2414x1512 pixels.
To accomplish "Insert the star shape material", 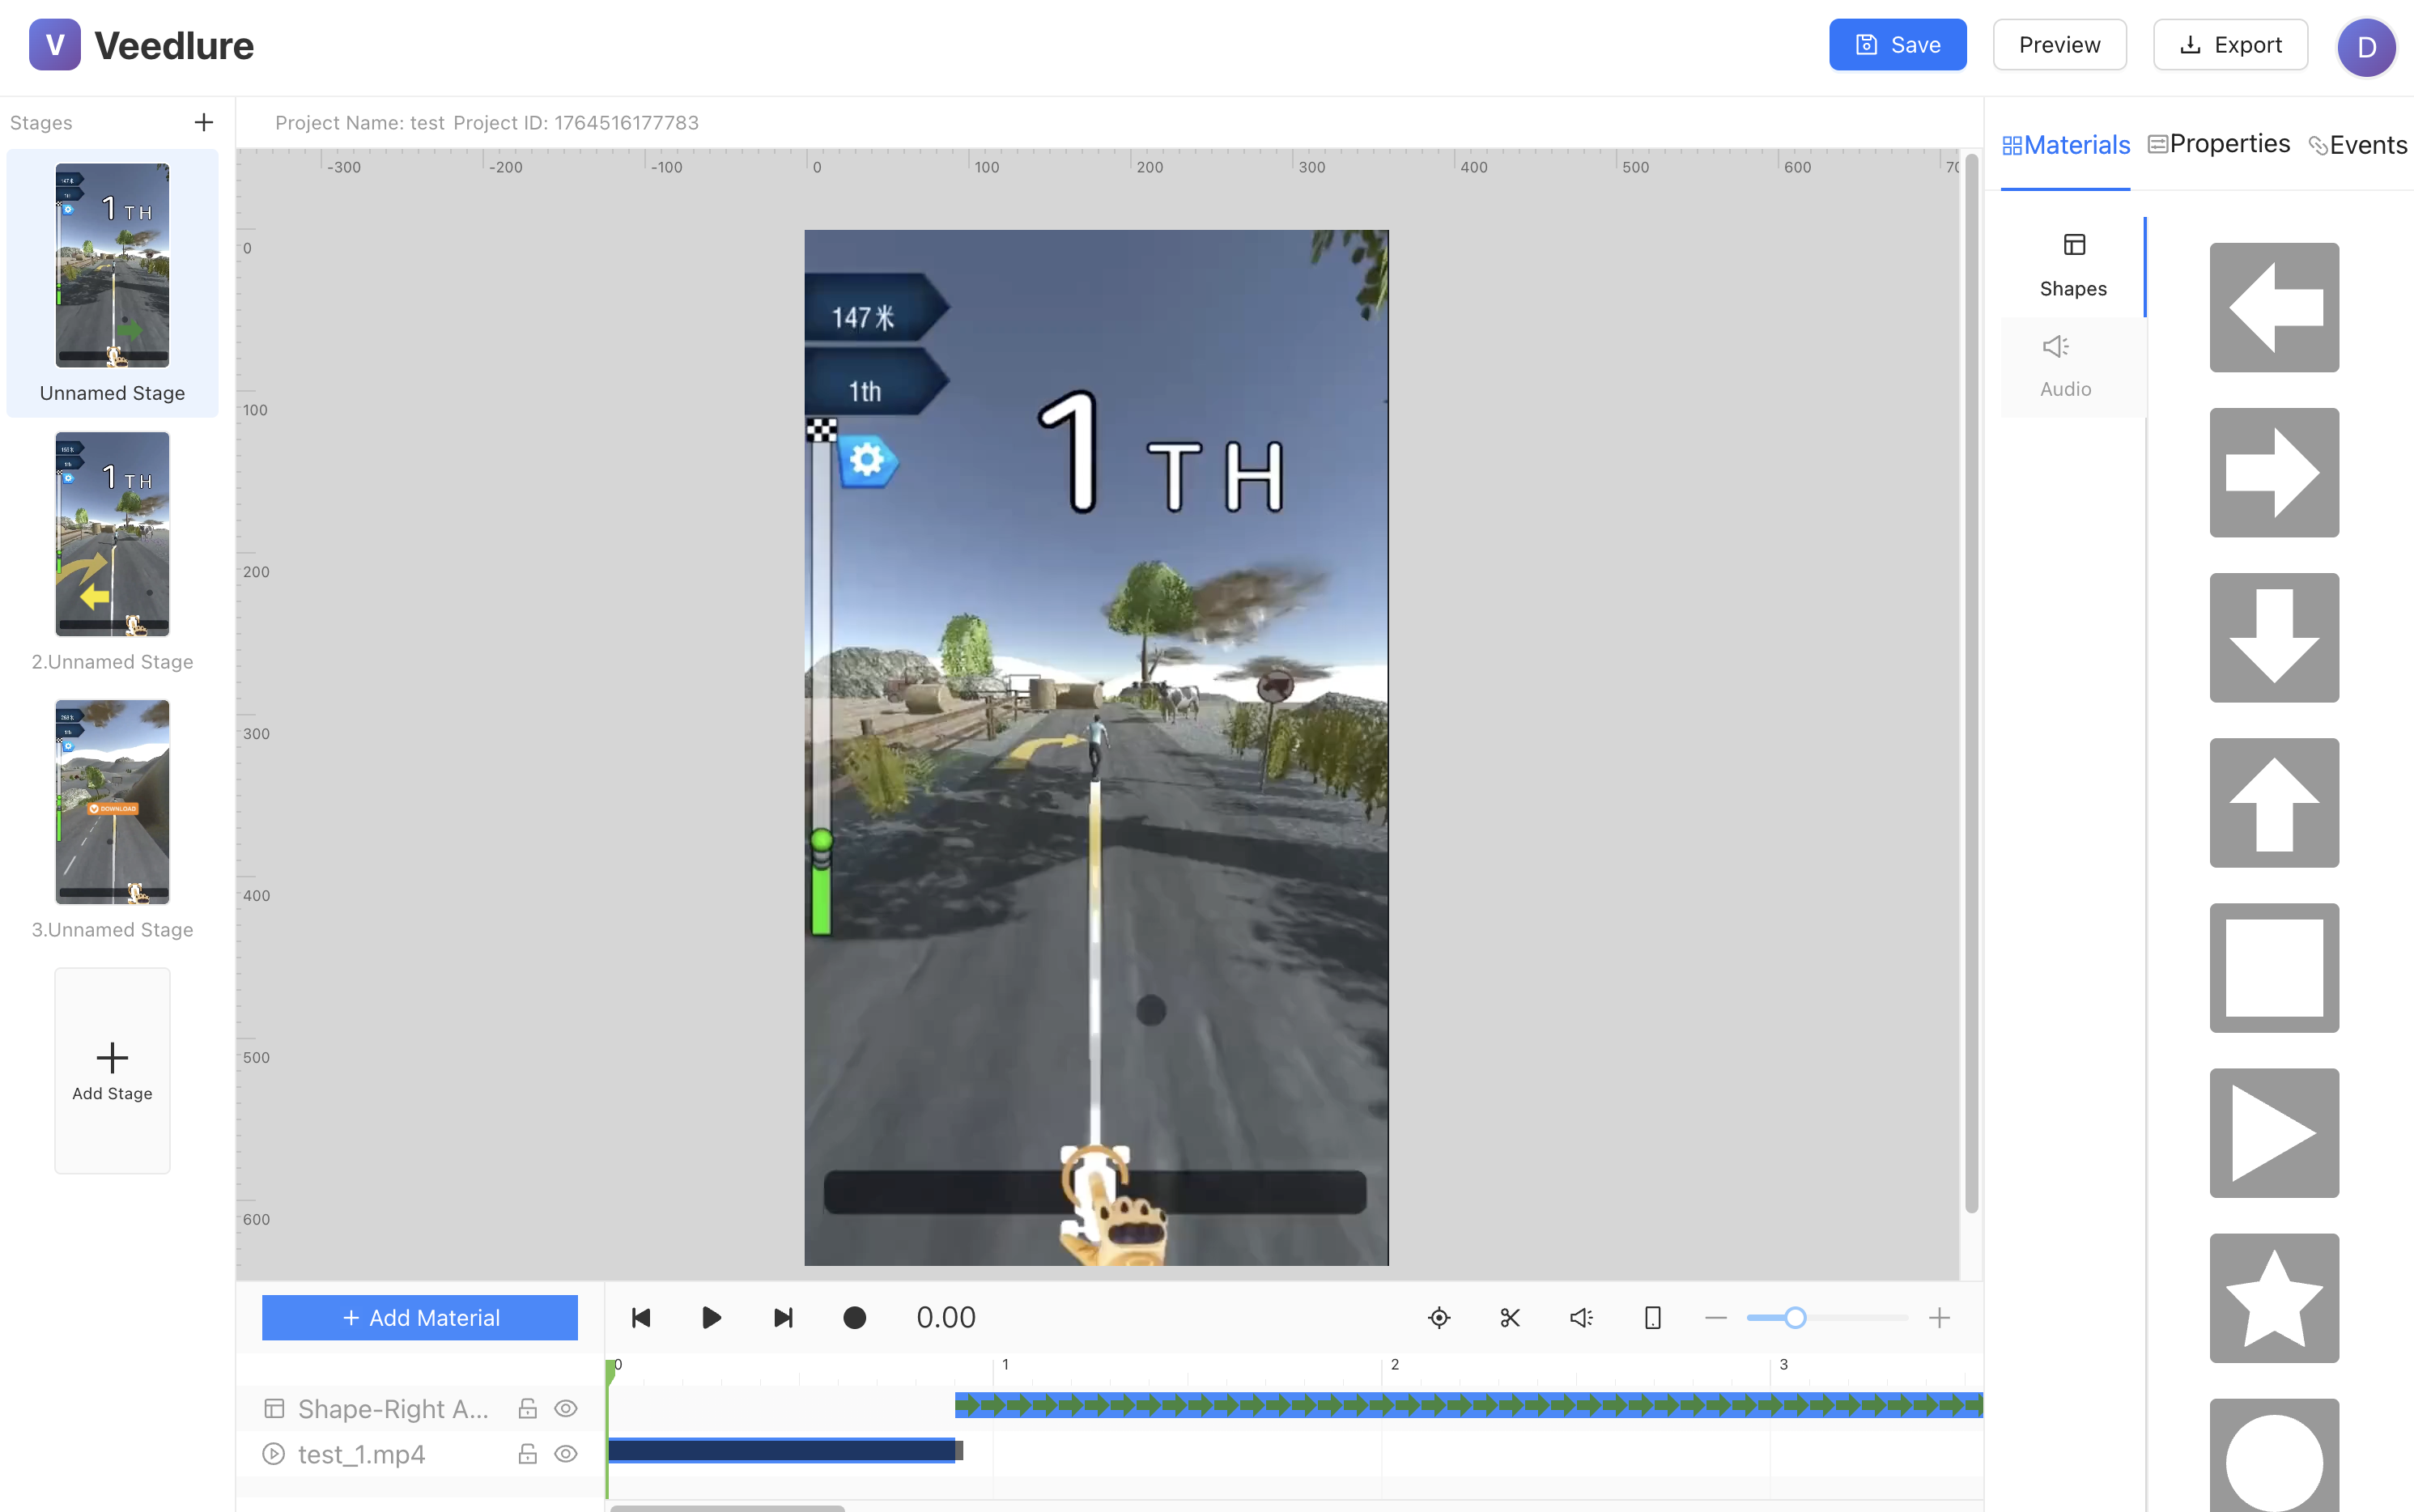I will point(2273,1297).
